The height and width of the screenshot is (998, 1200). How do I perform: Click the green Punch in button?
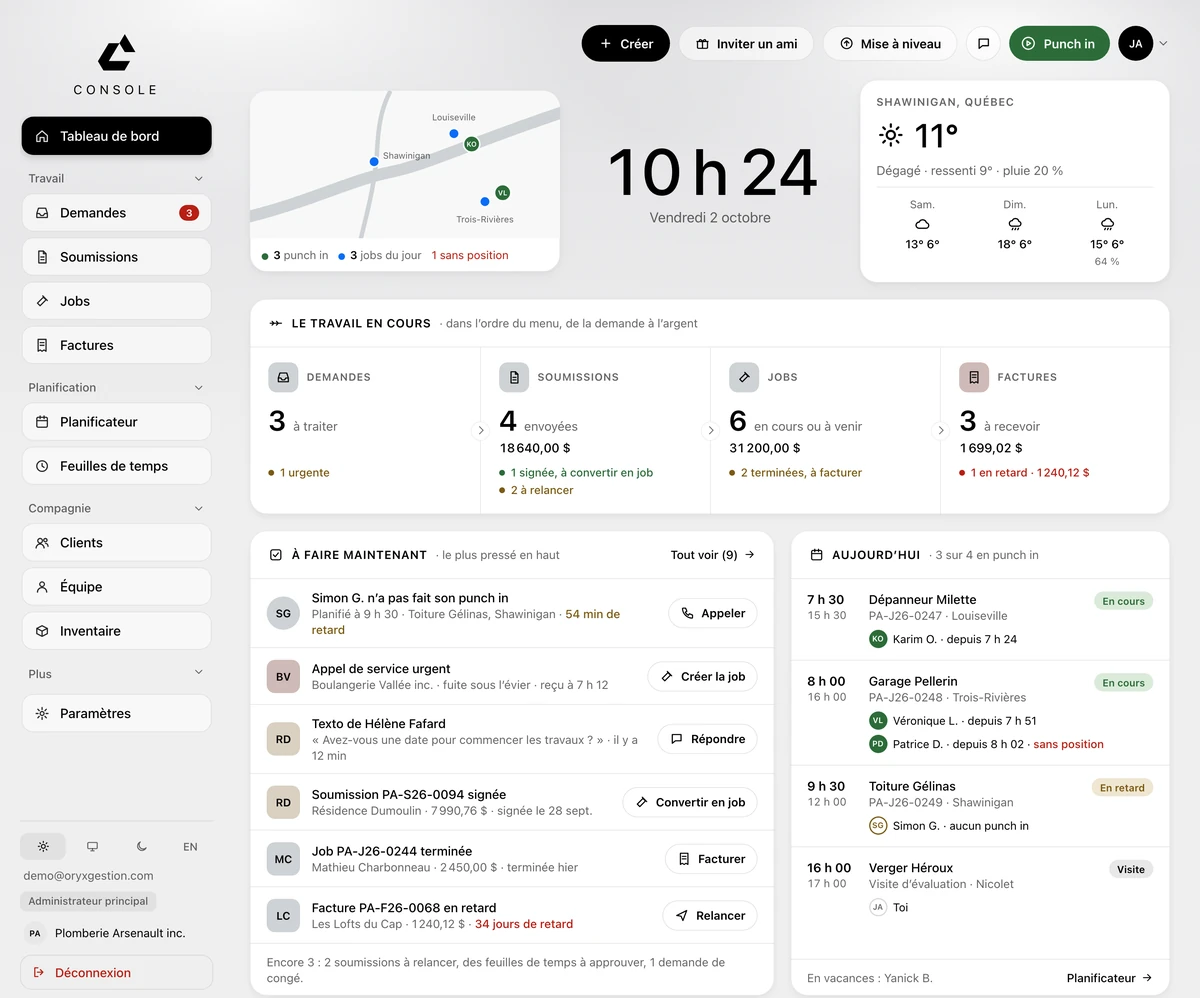pyautogui.click(x=1059, y=44)
